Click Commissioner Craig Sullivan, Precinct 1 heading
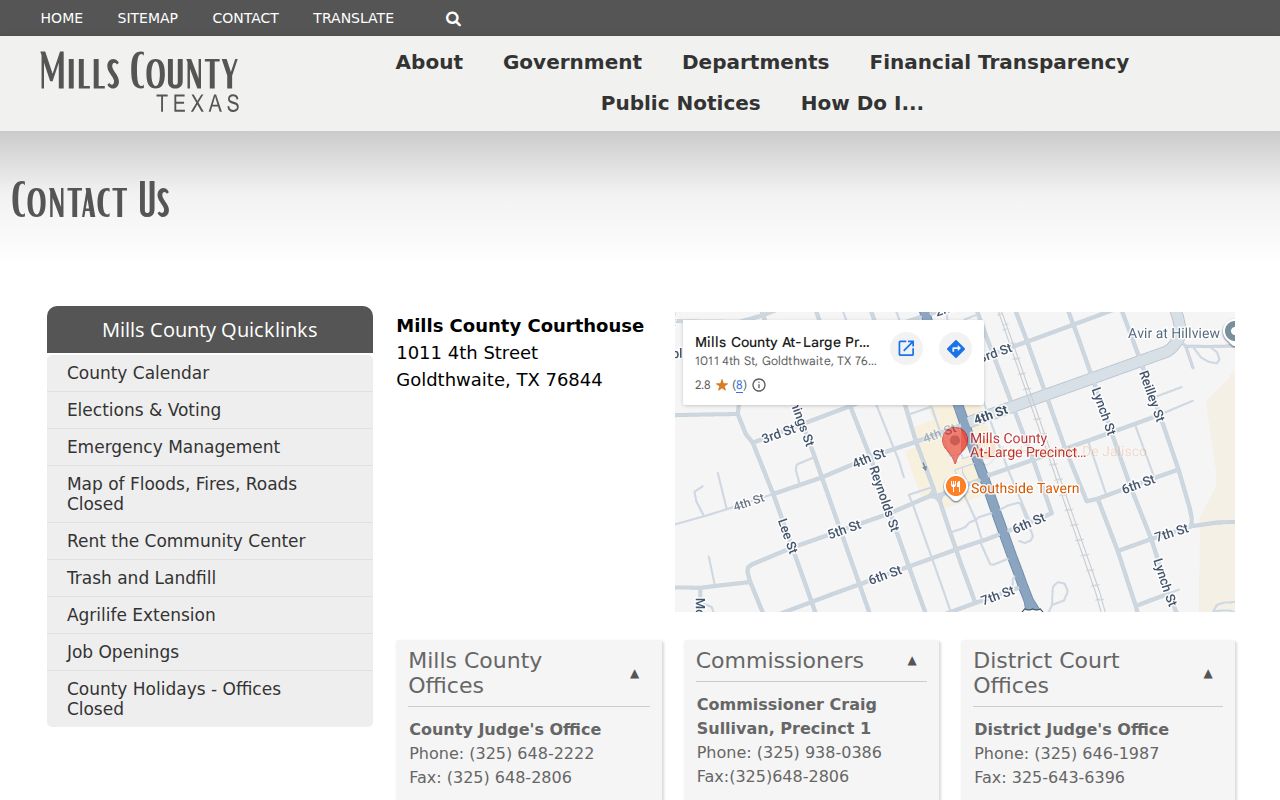 point(786,716)
